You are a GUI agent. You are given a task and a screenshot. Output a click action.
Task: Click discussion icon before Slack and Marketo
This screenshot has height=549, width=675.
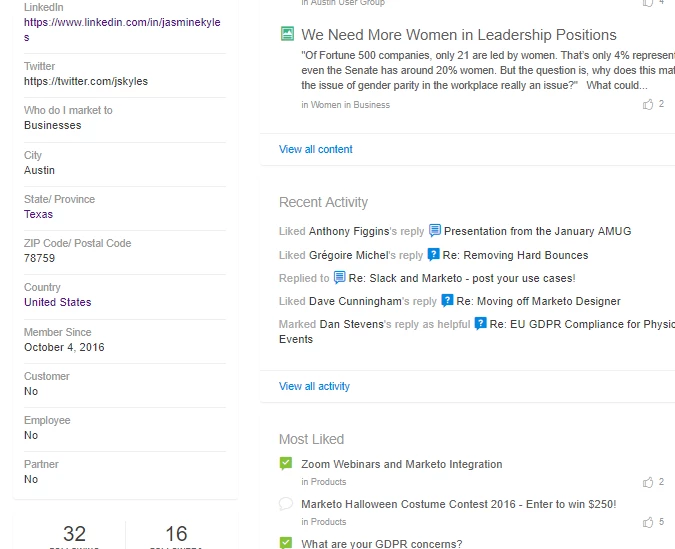[x=340, y=277]
